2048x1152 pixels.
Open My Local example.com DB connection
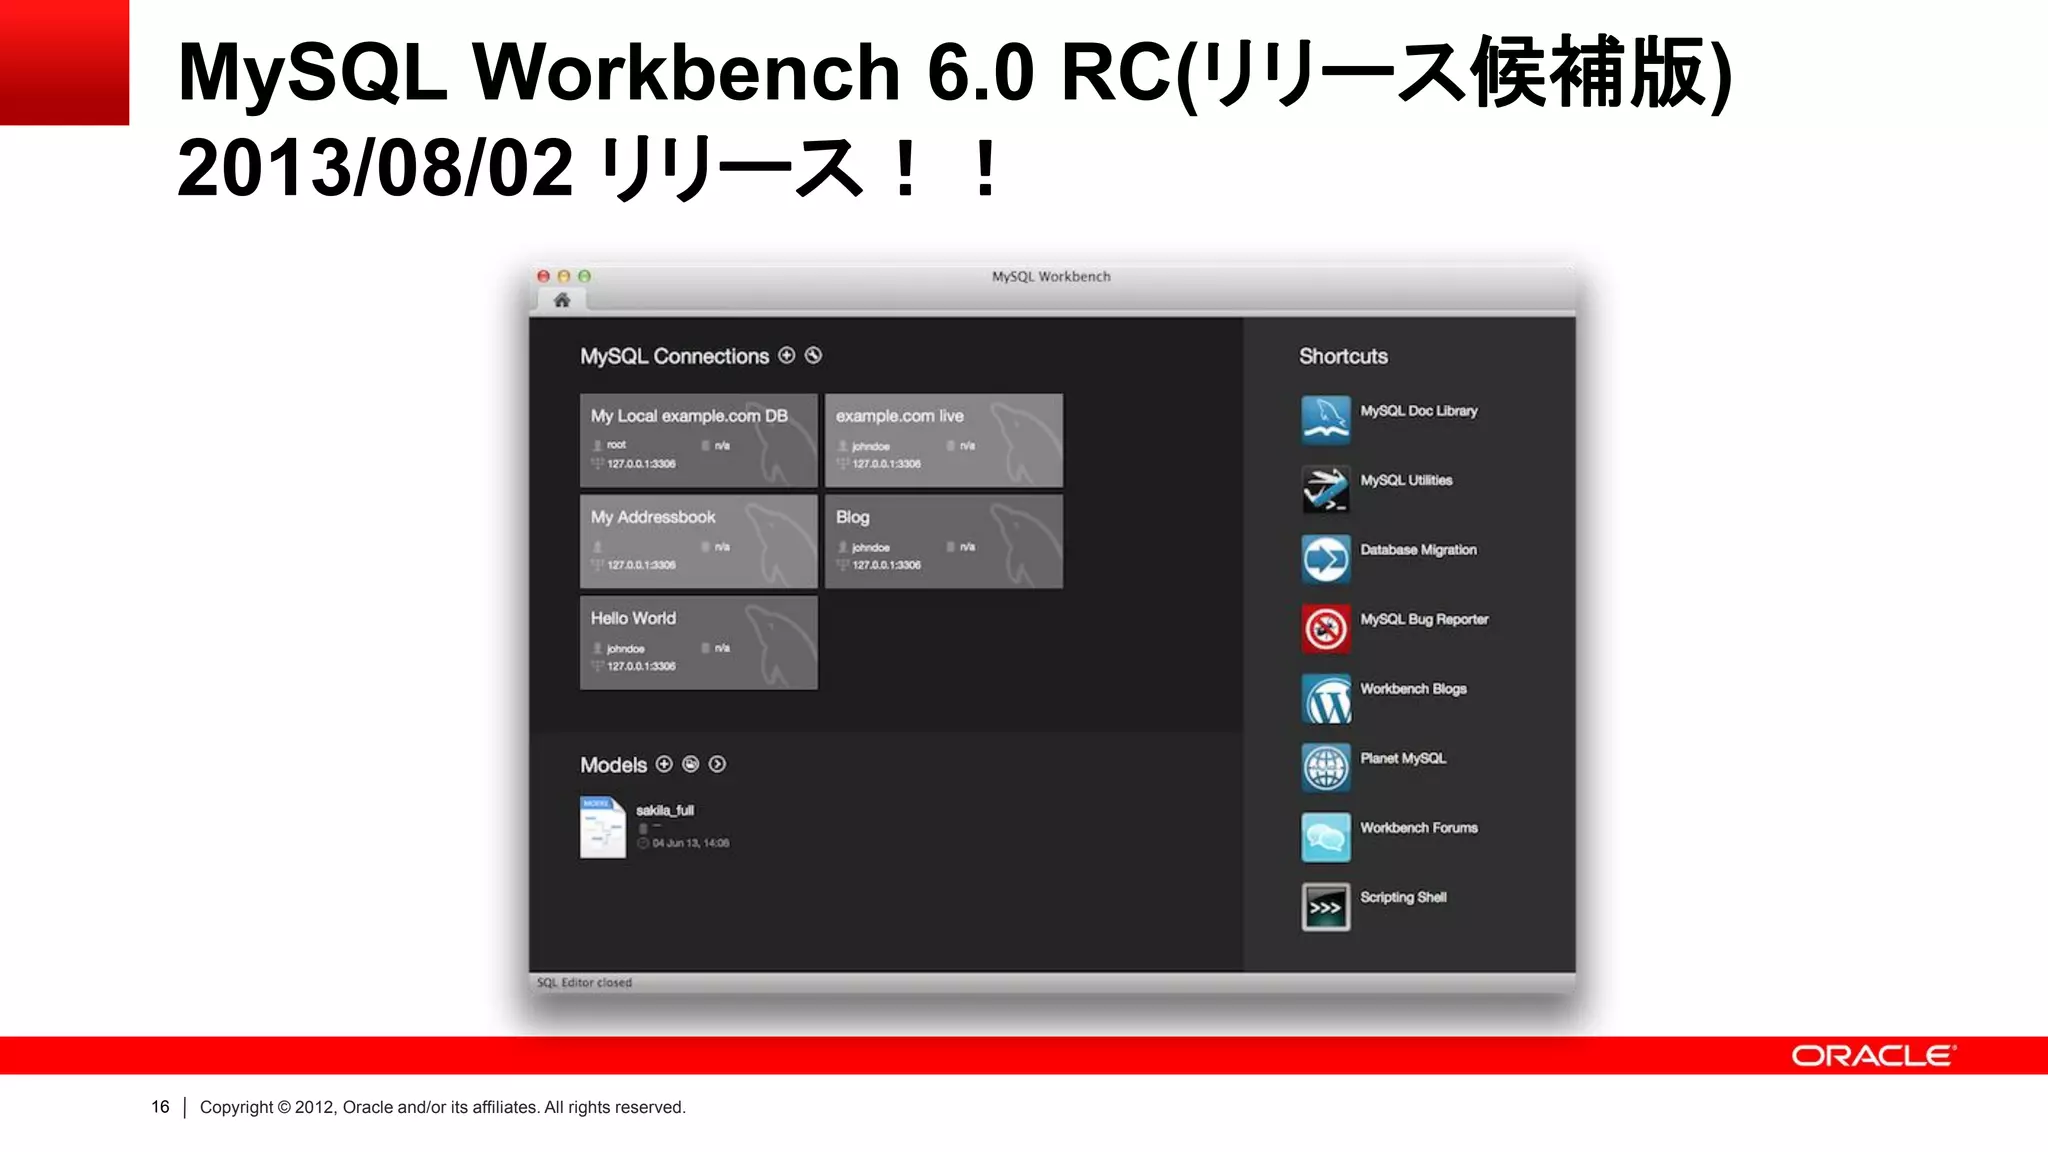coord(698,440)
